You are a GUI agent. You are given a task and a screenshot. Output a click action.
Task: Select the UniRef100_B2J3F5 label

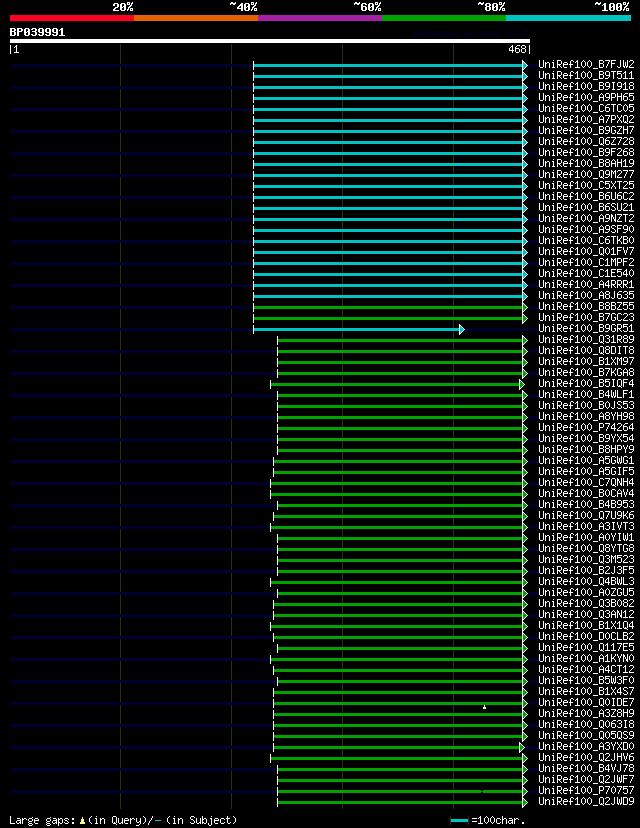[586, 570]
